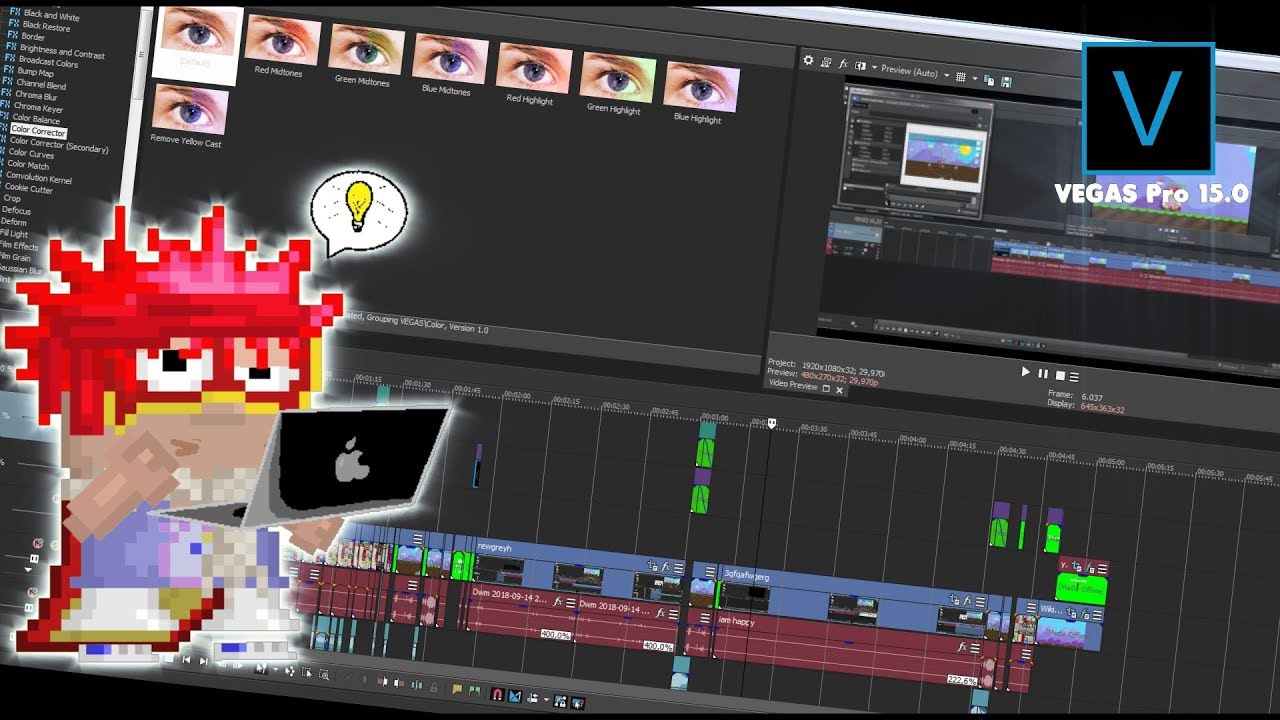
Task: Select the Red Highlight preset thumbnail
Action: 533,72
